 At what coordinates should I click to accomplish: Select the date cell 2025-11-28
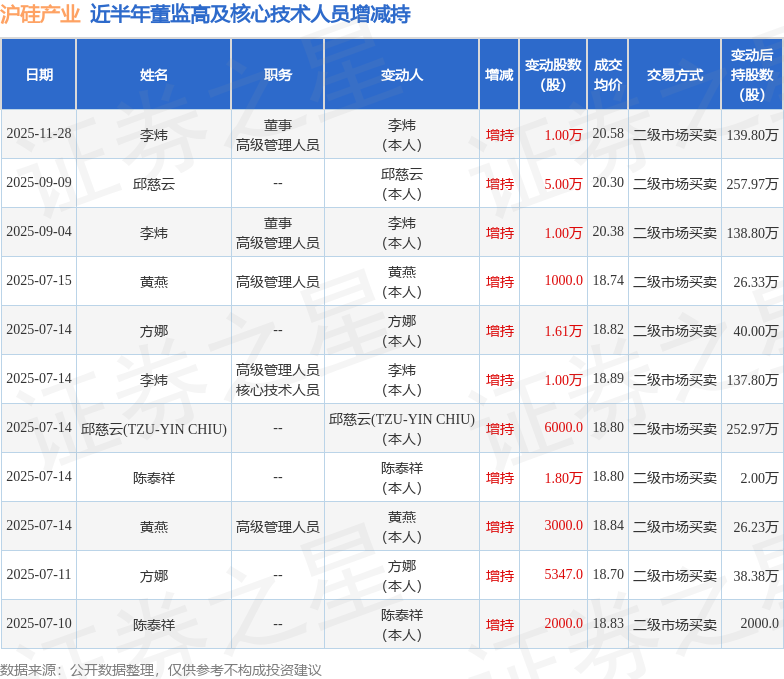(x=39, y=134)
